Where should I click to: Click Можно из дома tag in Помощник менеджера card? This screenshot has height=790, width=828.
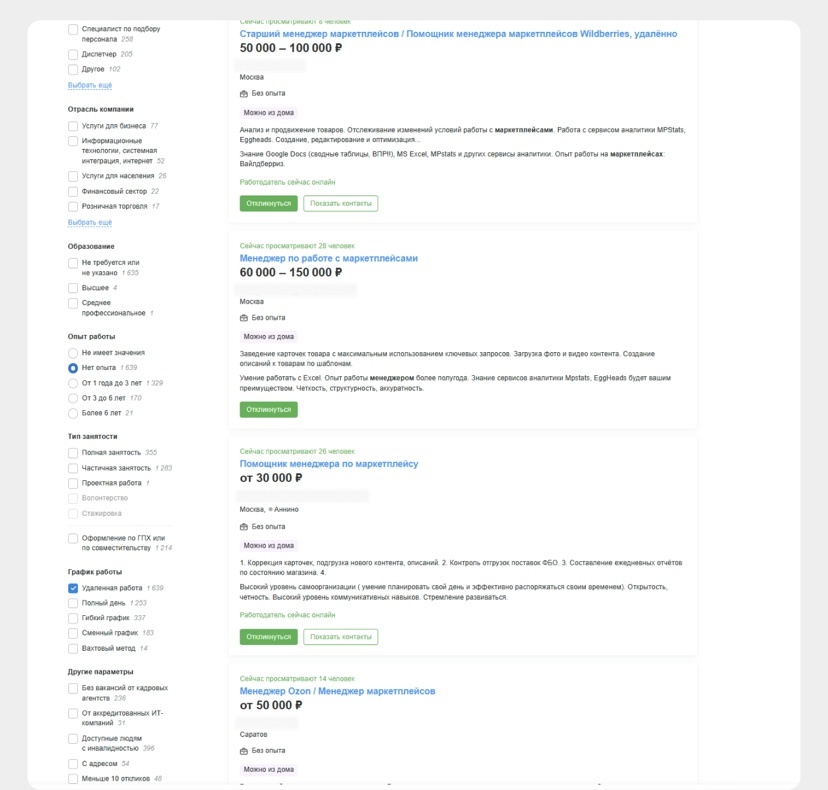269,546
